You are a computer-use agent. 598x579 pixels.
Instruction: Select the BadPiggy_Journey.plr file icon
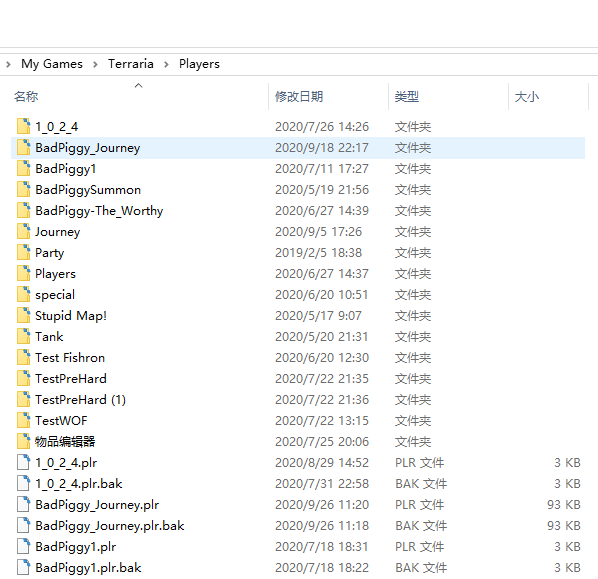(24, 504)
